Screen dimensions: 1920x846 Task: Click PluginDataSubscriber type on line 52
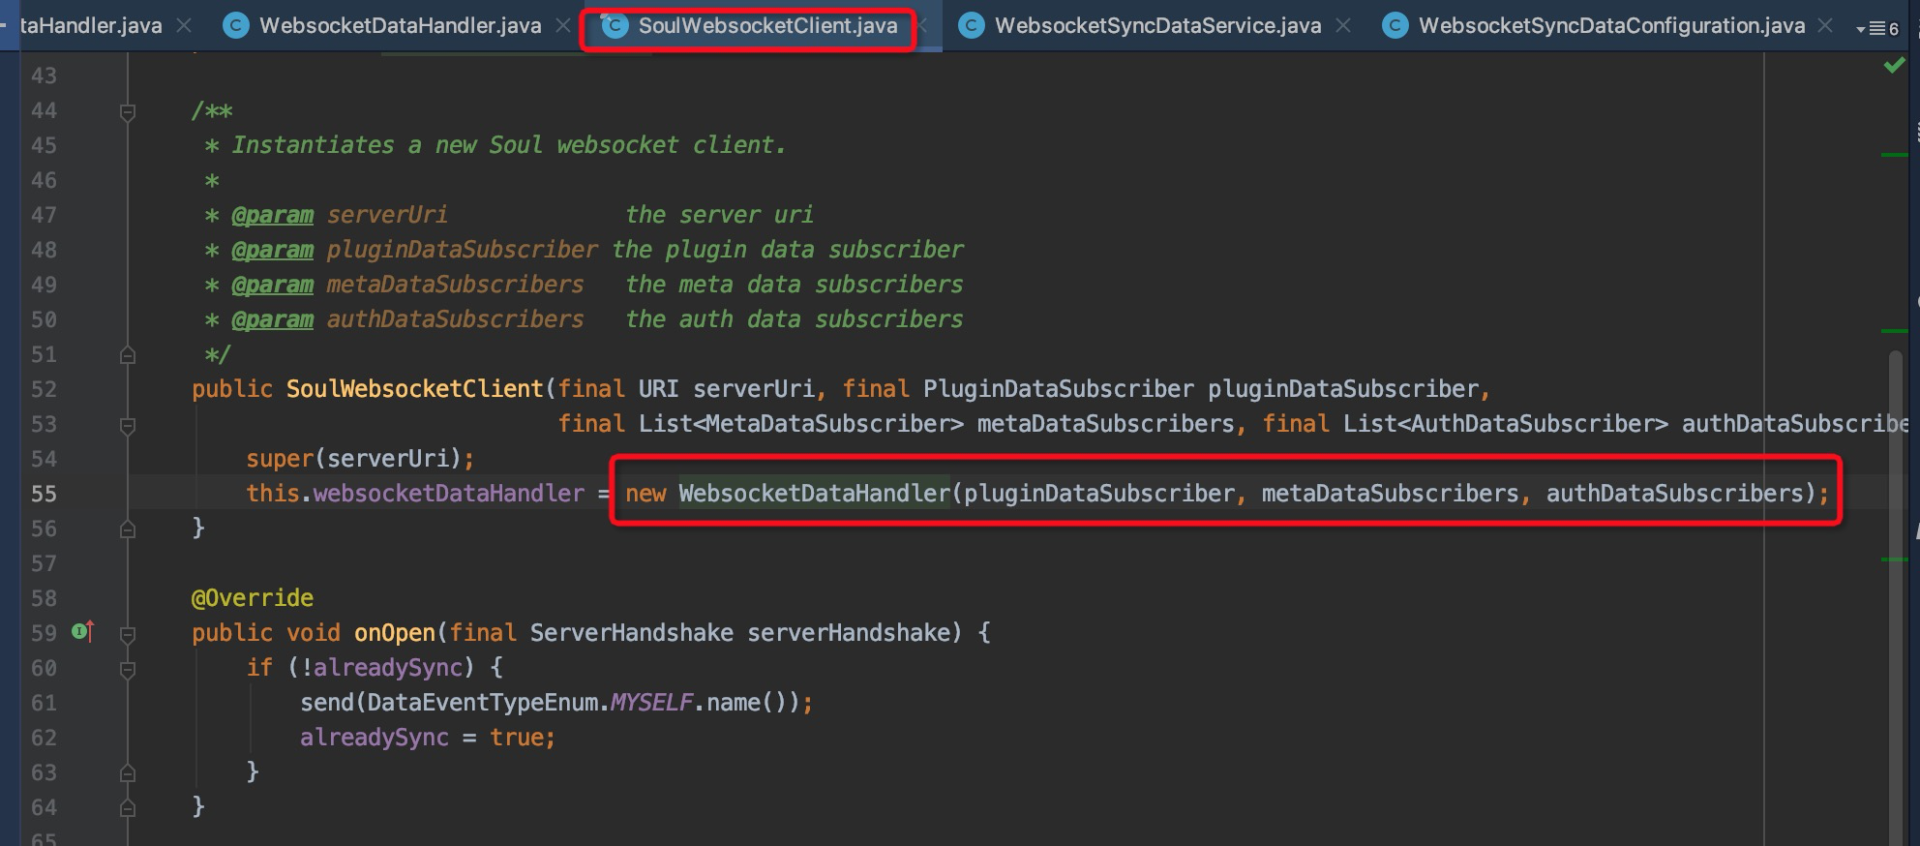(1059, 389)
